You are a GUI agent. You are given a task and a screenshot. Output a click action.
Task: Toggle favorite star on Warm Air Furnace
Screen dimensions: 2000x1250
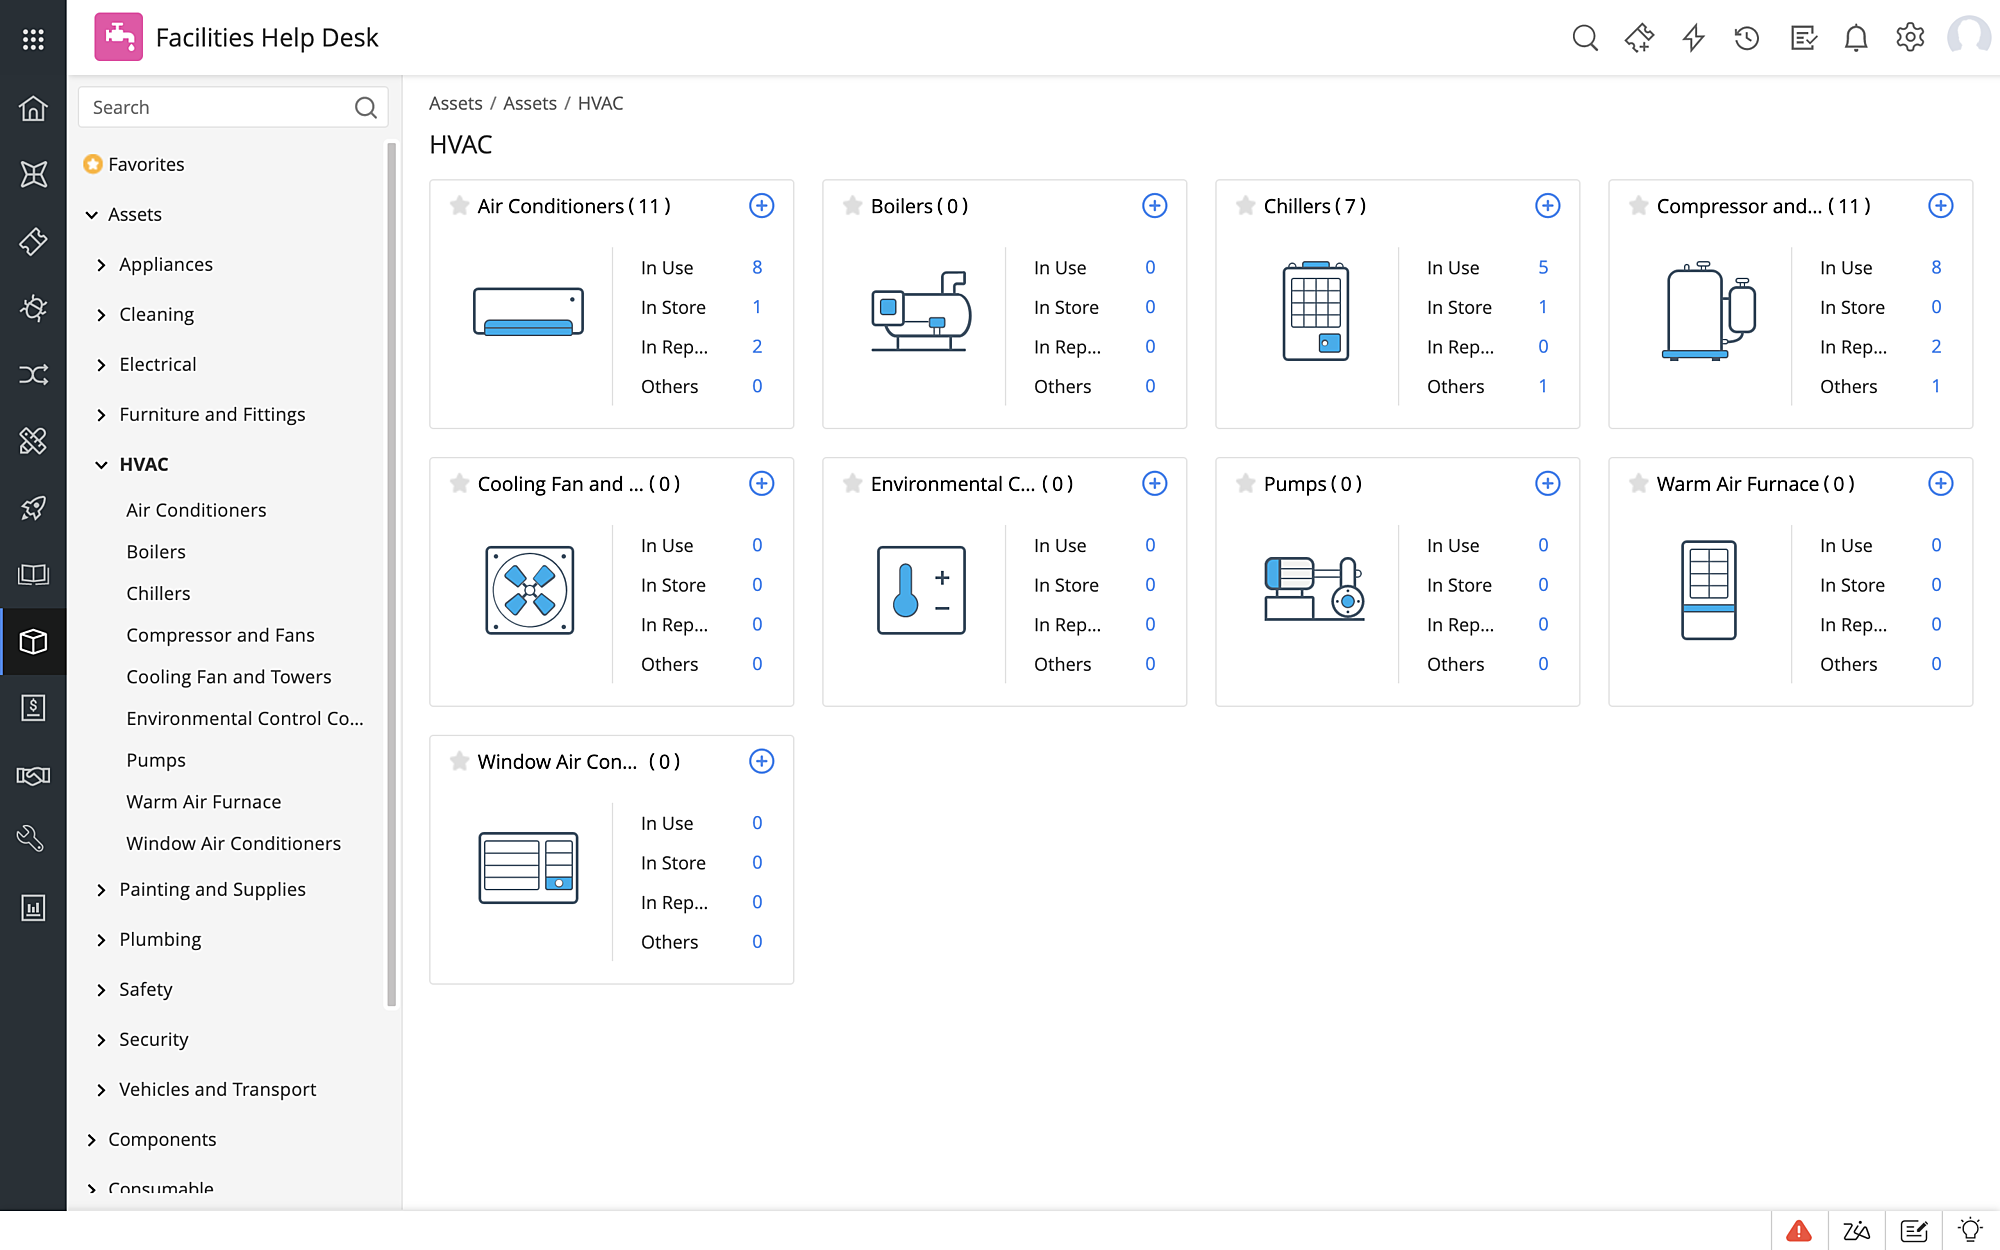click(1638, 484)
